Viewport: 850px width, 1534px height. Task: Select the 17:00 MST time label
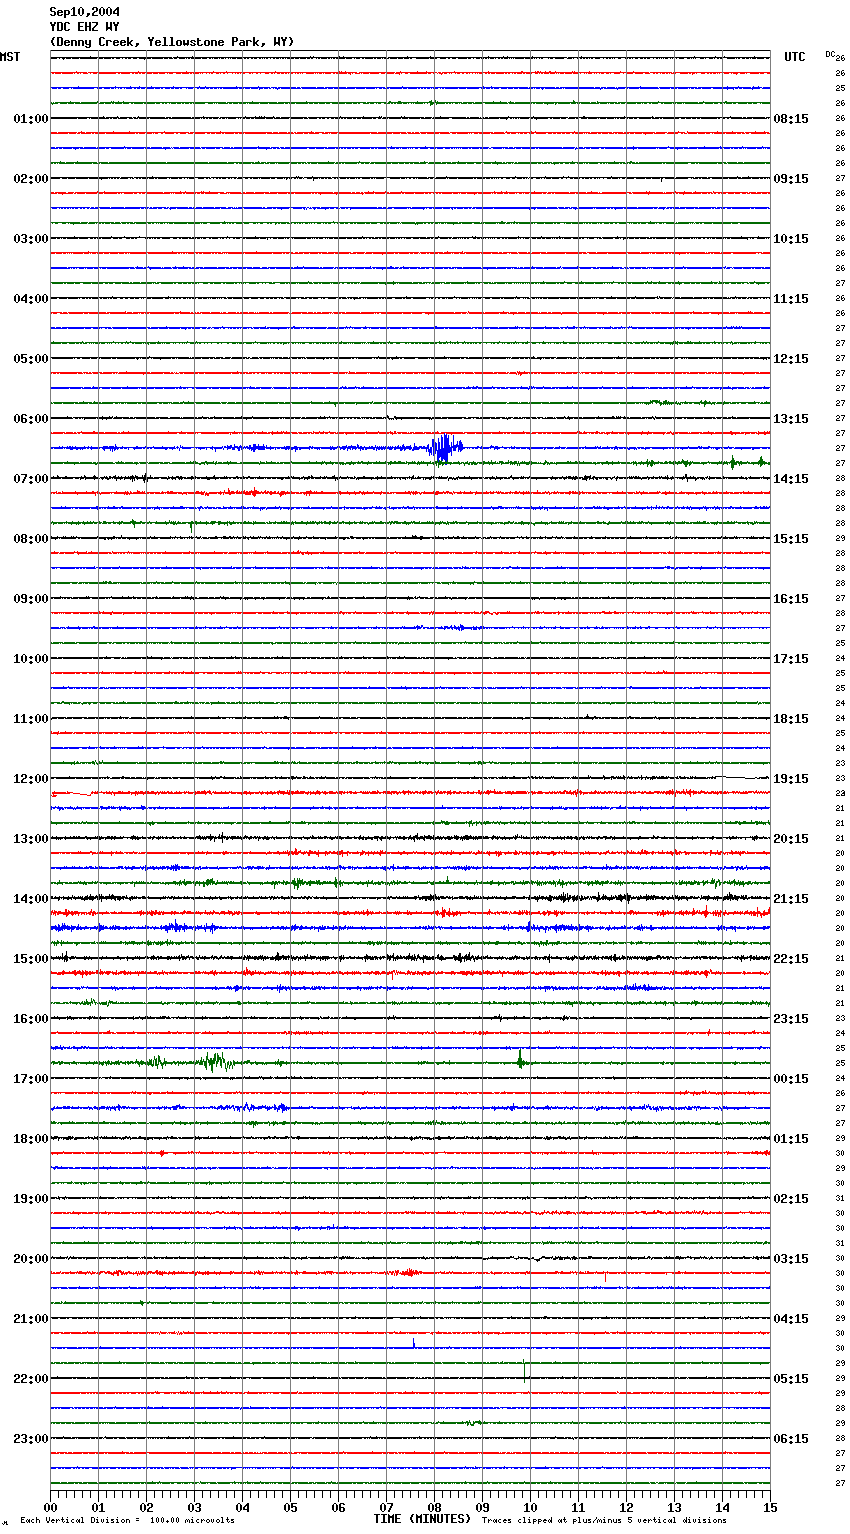pos(31,1079)
